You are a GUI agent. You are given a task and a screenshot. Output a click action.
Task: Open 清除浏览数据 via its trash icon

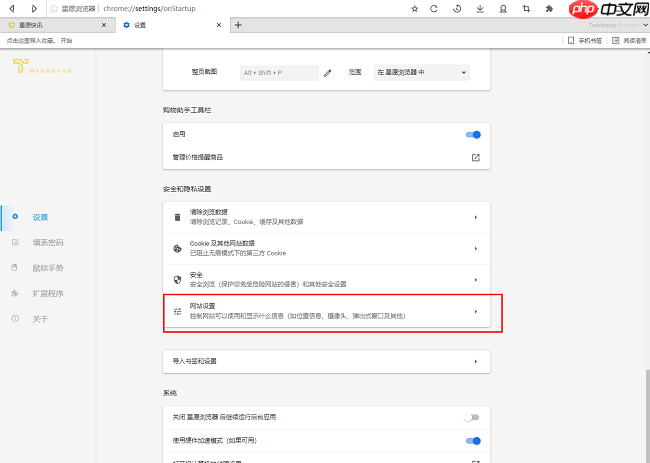click(177, 217)
